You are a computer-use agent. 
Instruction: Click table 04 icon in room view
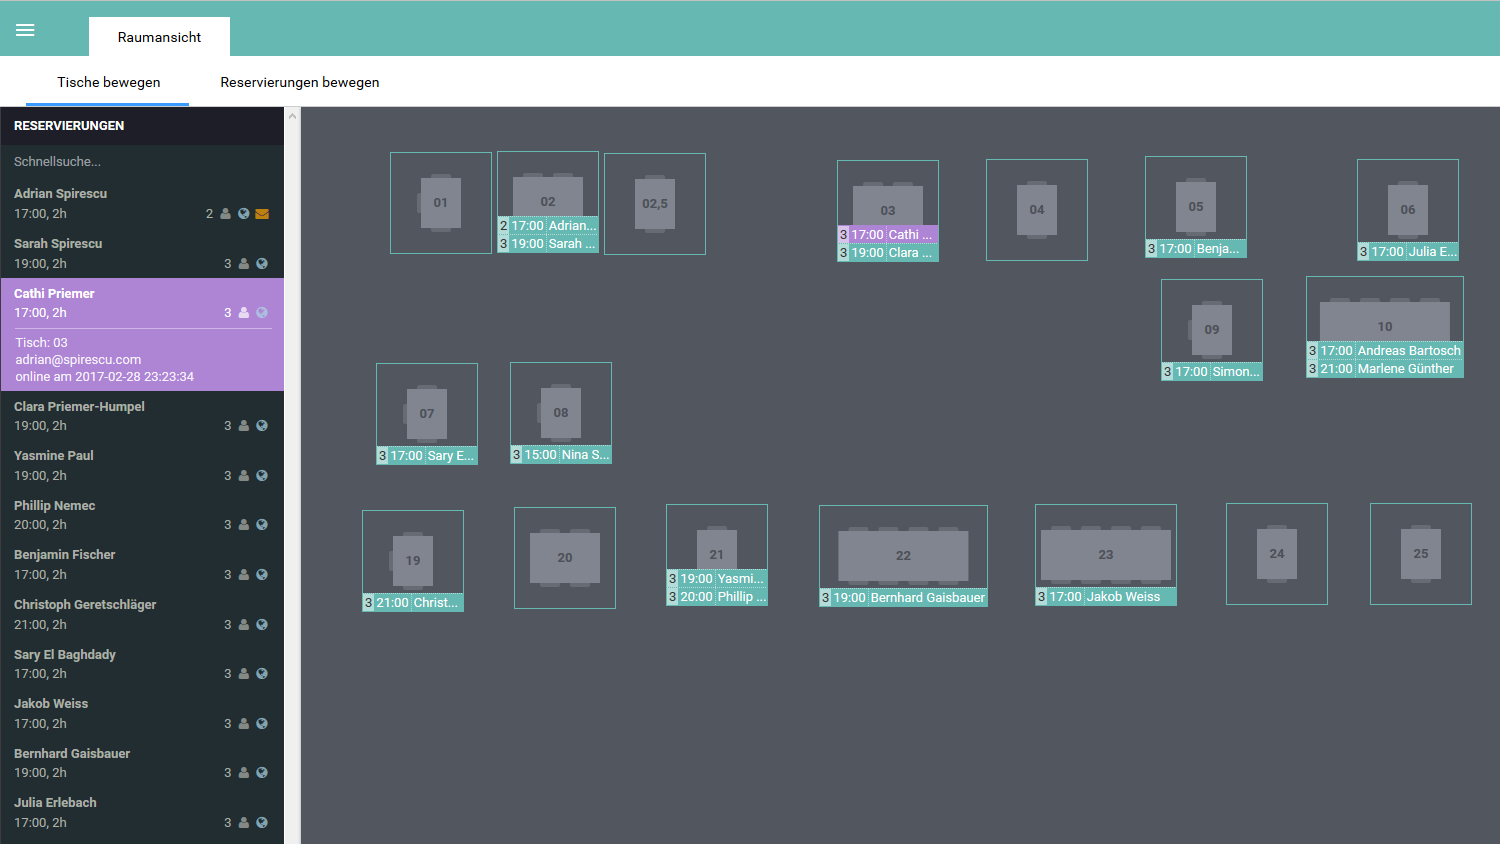point(1036,210)
